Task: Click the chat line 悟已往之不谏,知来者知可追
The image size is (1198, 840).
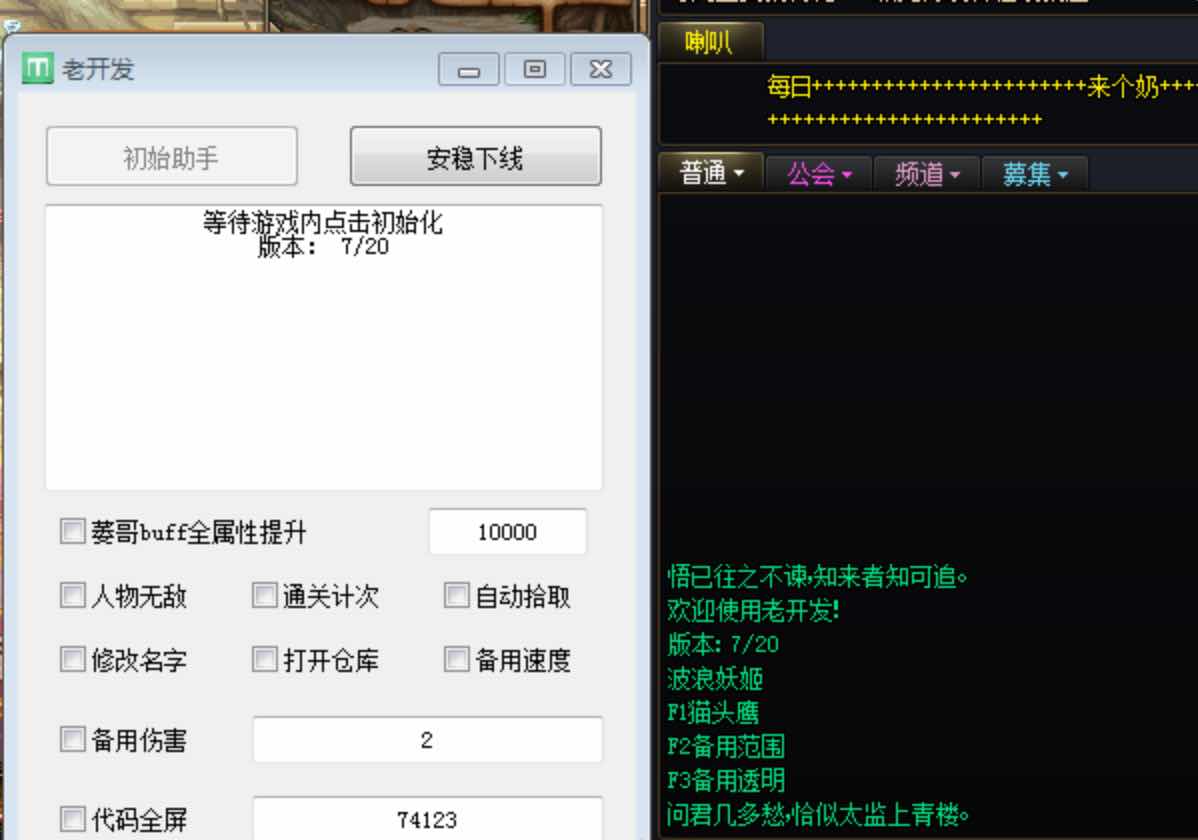Action: click(x=817, y=576)
